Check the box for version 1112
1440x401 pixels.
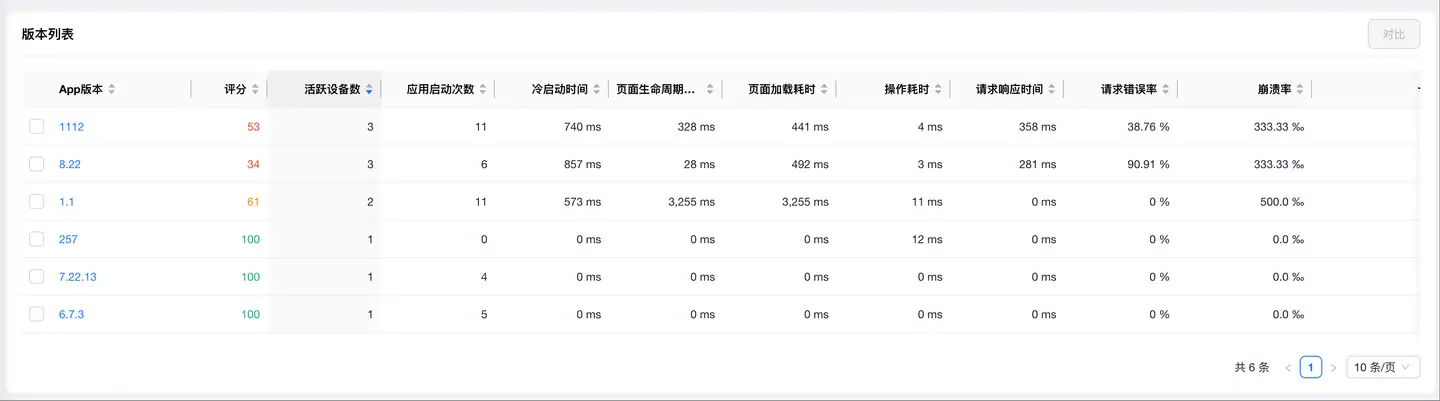pos(37,127)
